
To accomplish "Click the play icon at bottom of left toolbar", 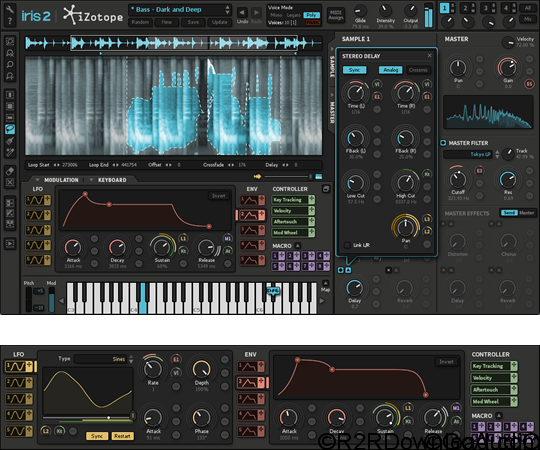I will point(10,244).
